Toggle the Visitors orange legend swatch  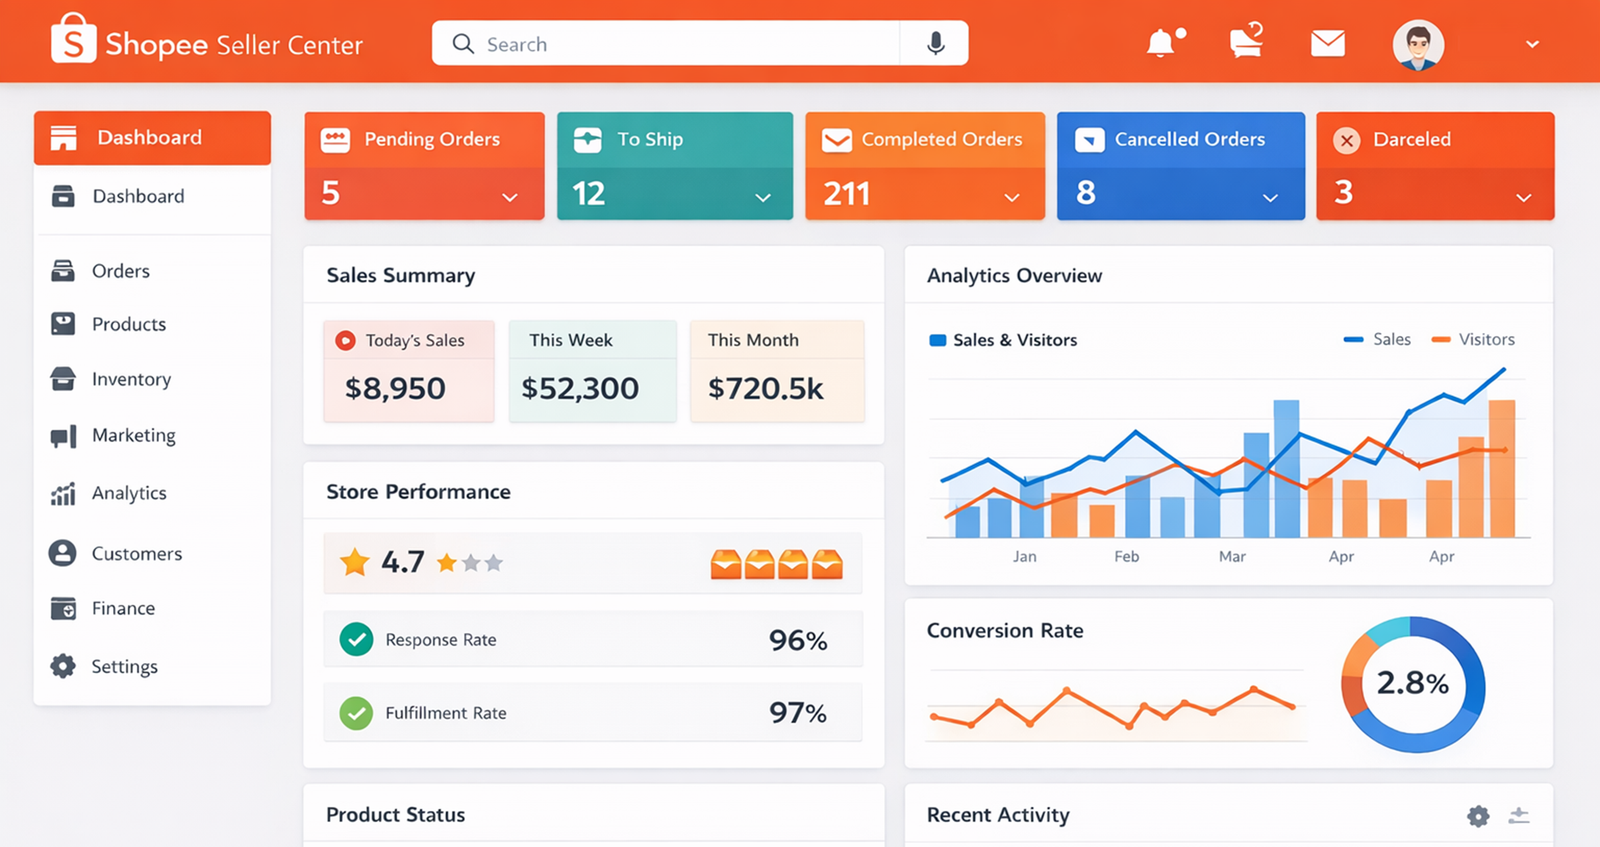1441,340
